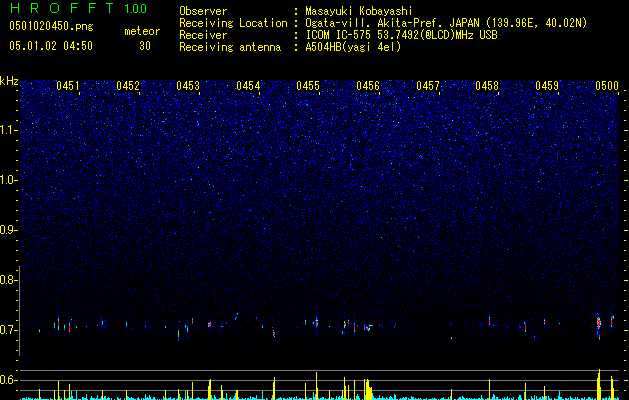Click the 0.7 frequency axis label

point(8,330)
